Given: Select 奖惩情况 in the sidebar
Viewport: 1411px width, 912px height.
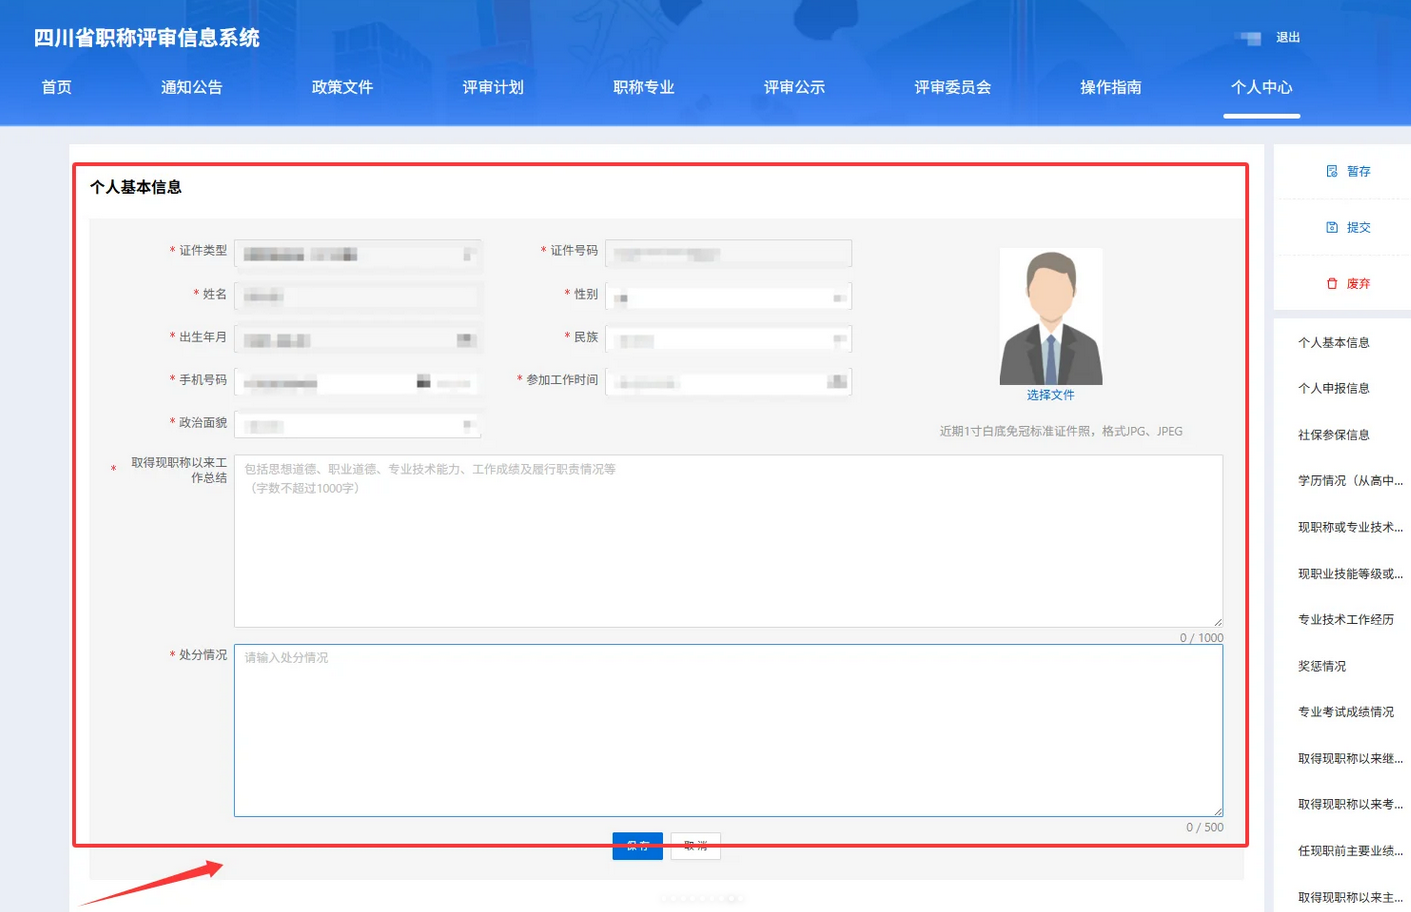Looking at the screenshot, I should click(x=1320, y=665).
